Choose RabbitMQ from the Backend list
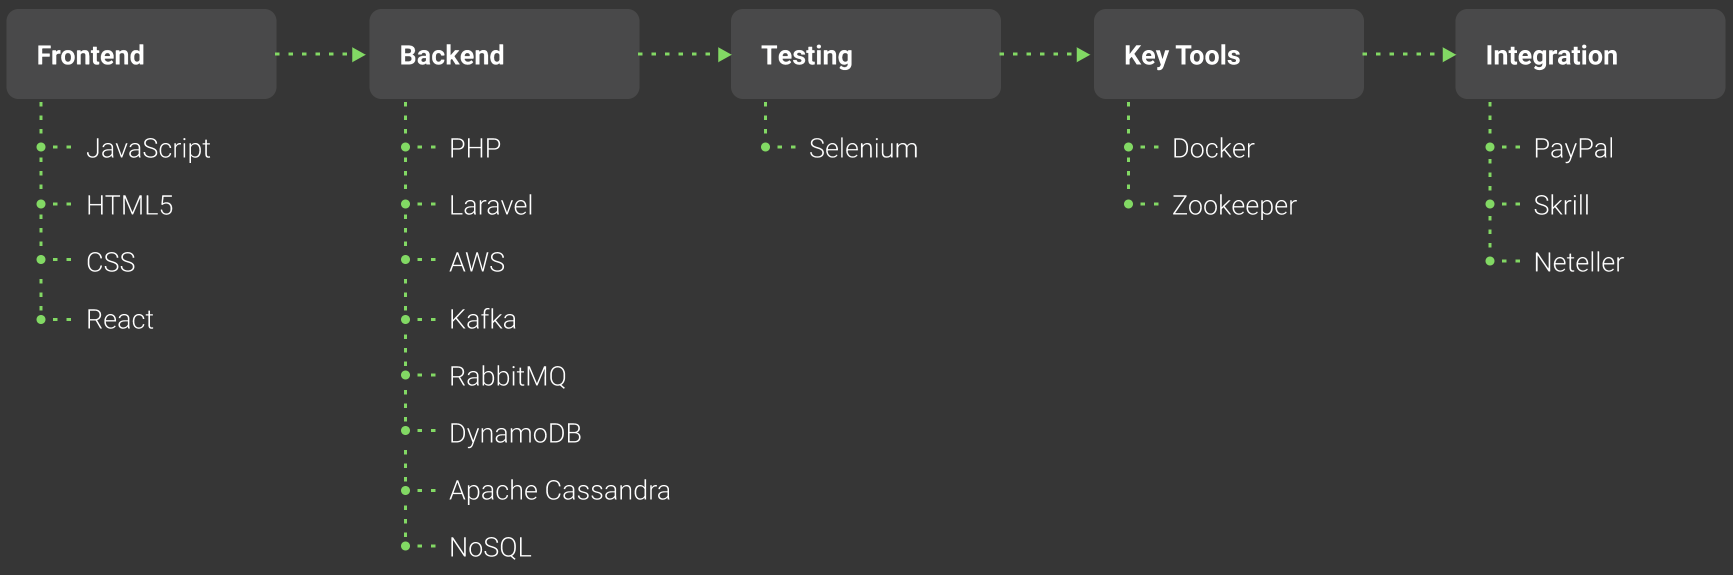Viewport: 1733px width, 575px height. (508, 376)
